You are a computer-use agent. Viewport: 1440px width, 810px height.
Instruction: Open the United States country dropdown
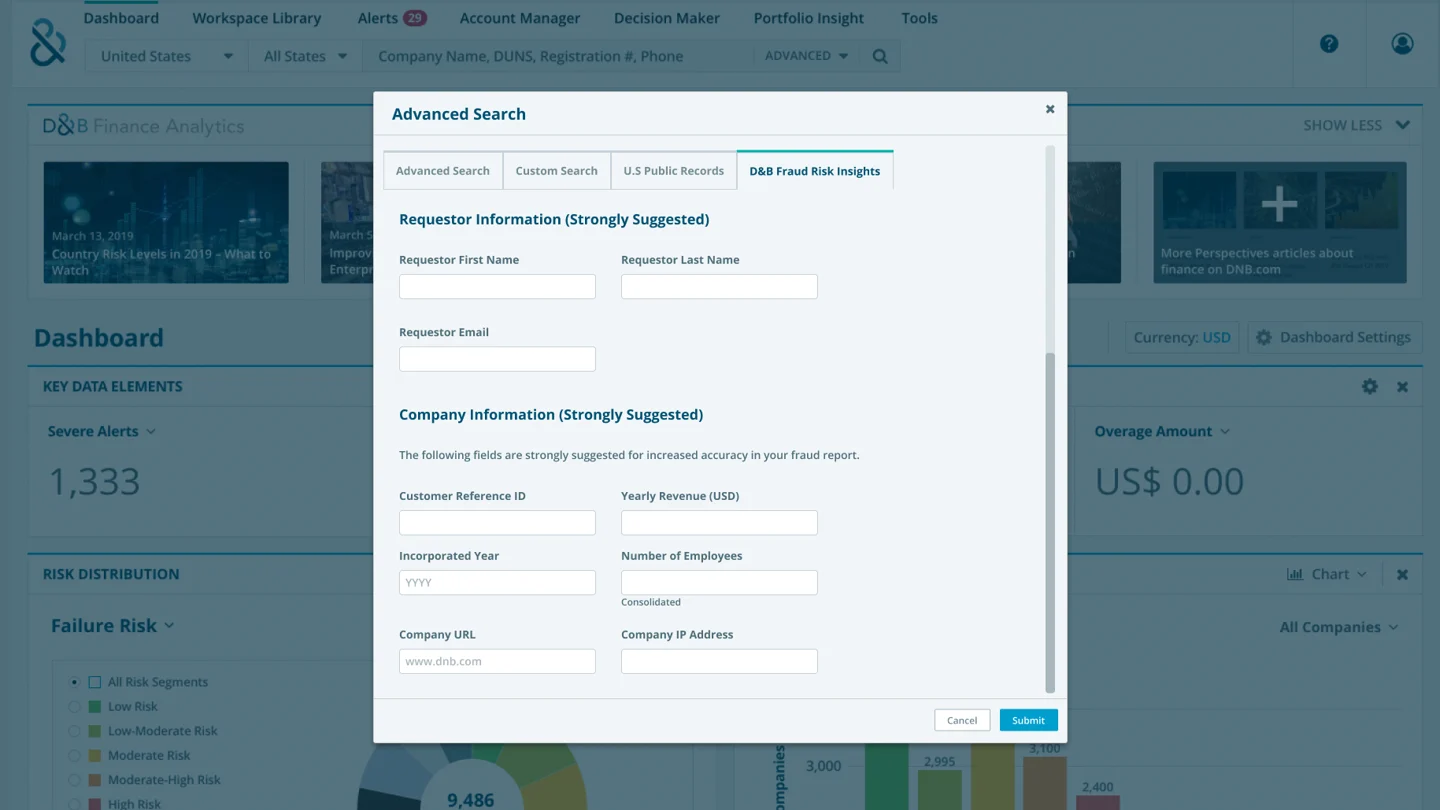click(166, 56)
